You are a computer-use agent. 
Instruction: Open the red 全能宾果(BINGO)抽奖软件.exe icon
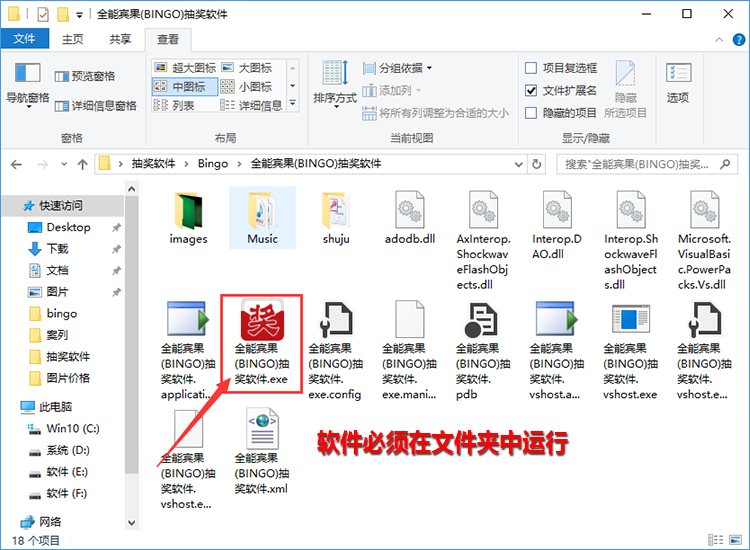(x=261, y=320)
